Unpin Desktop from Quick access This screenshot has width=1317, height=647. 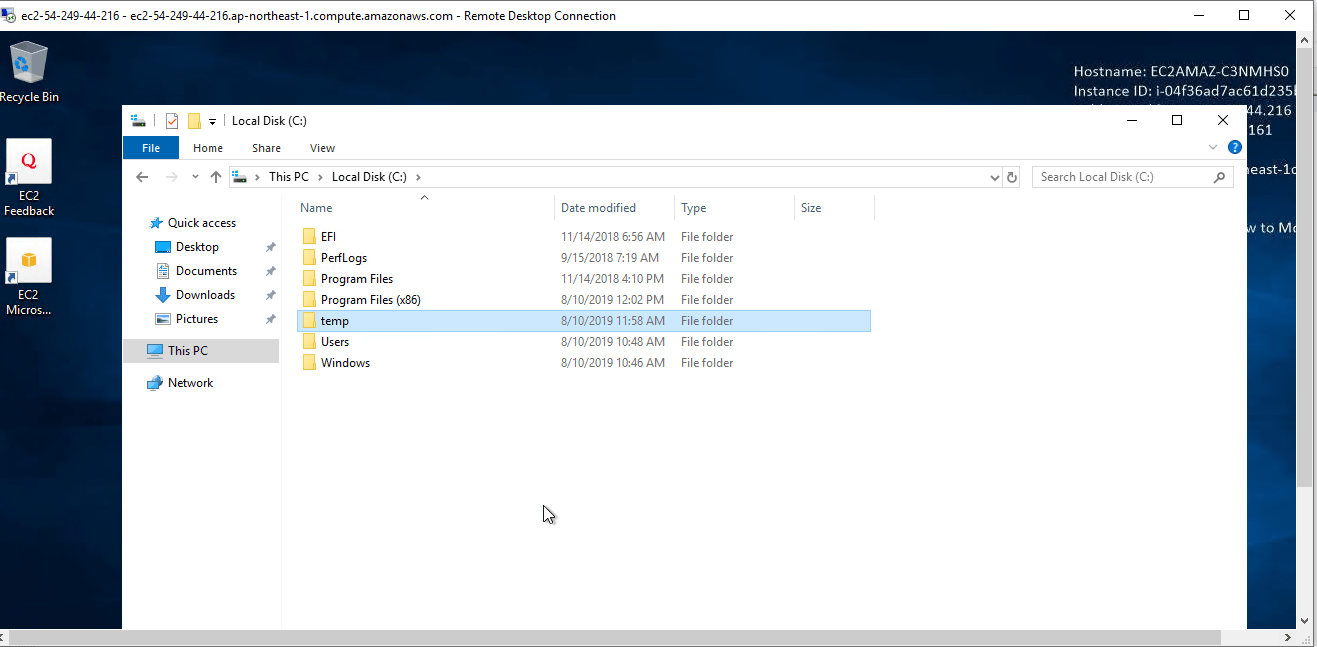point(270,246)
